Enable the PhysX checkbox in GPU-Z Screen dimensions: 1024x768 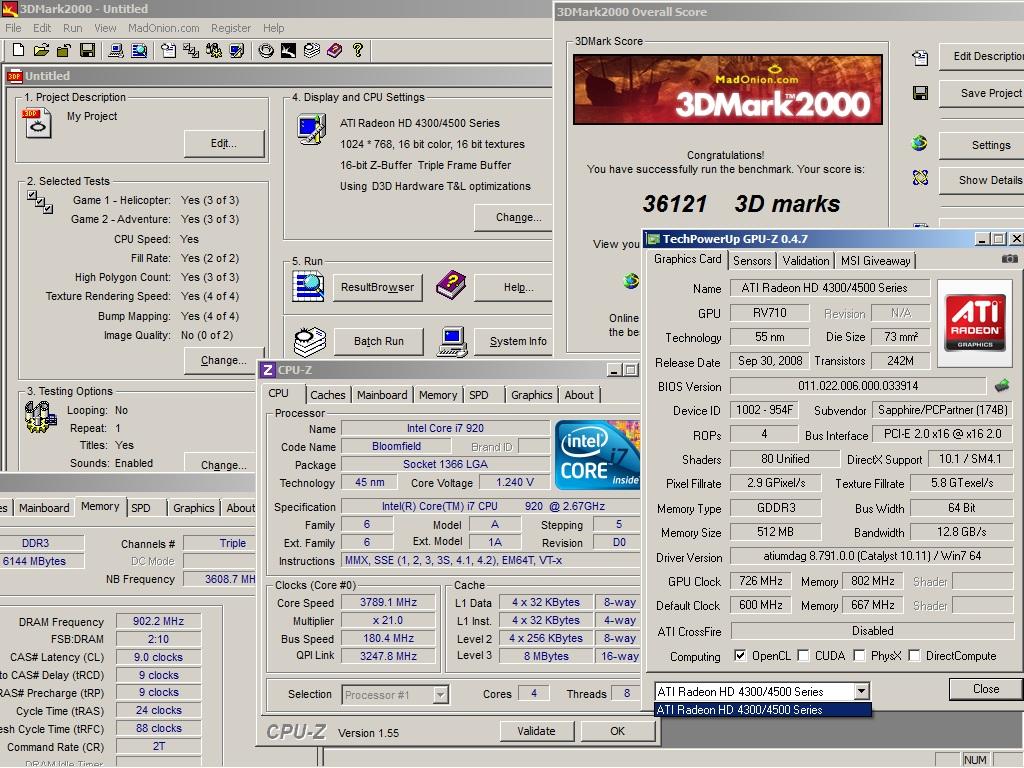tap(859, 655)
